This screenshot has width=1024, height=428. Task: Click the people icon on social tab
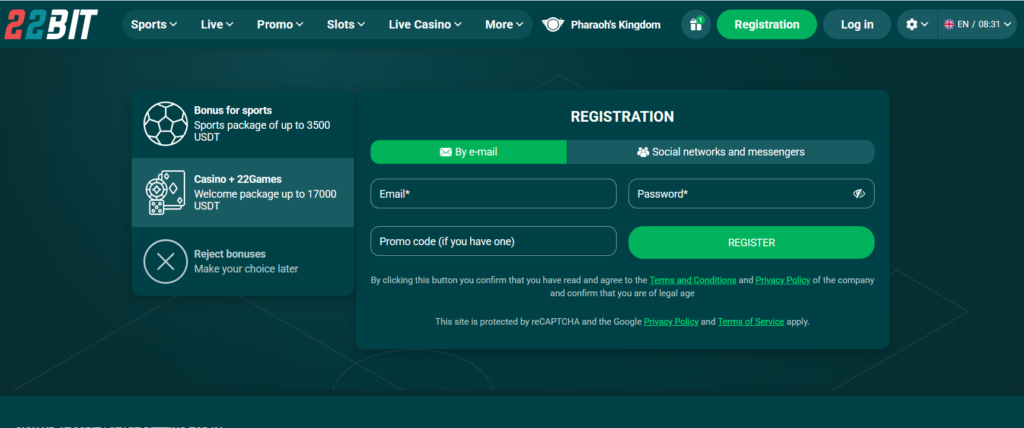point(643,152)
